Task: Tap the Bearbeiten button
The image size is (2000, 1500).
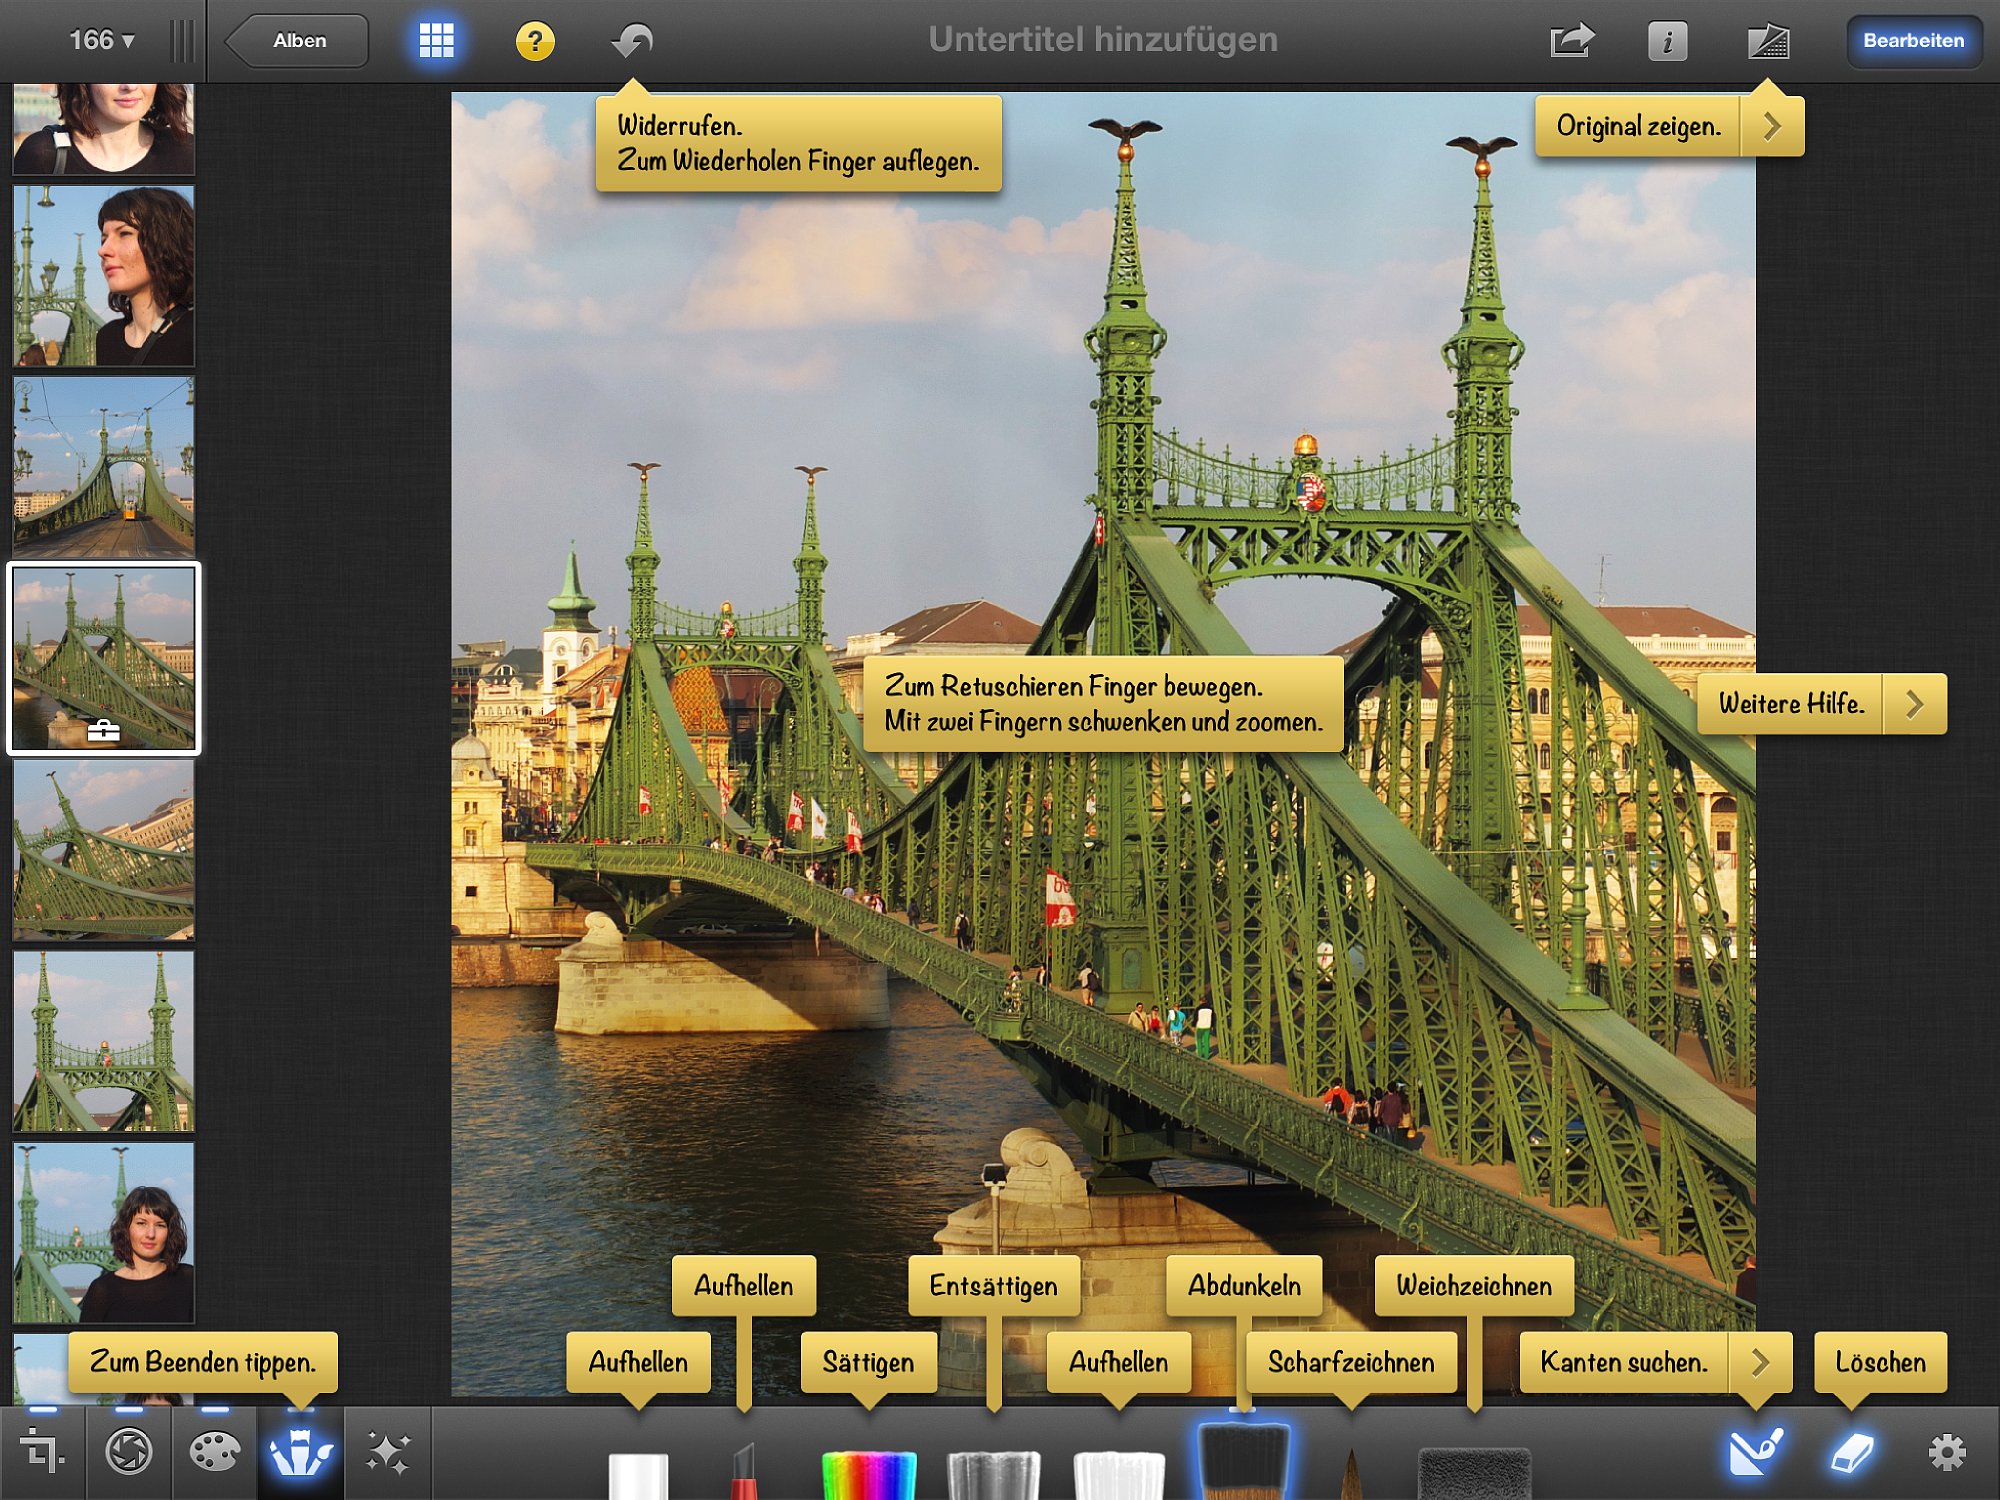Action: [x=1913, y=41]
